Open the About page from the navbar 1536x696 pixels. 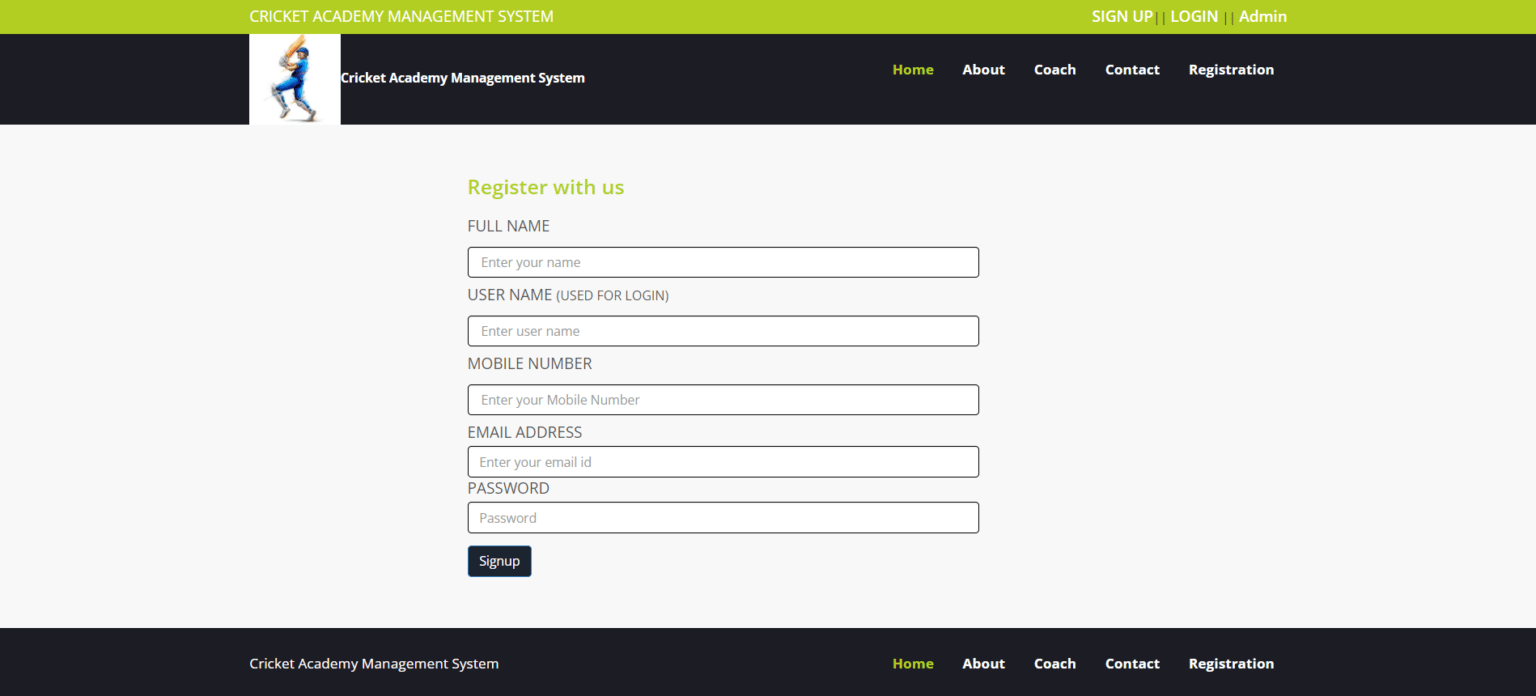point(983,69)
